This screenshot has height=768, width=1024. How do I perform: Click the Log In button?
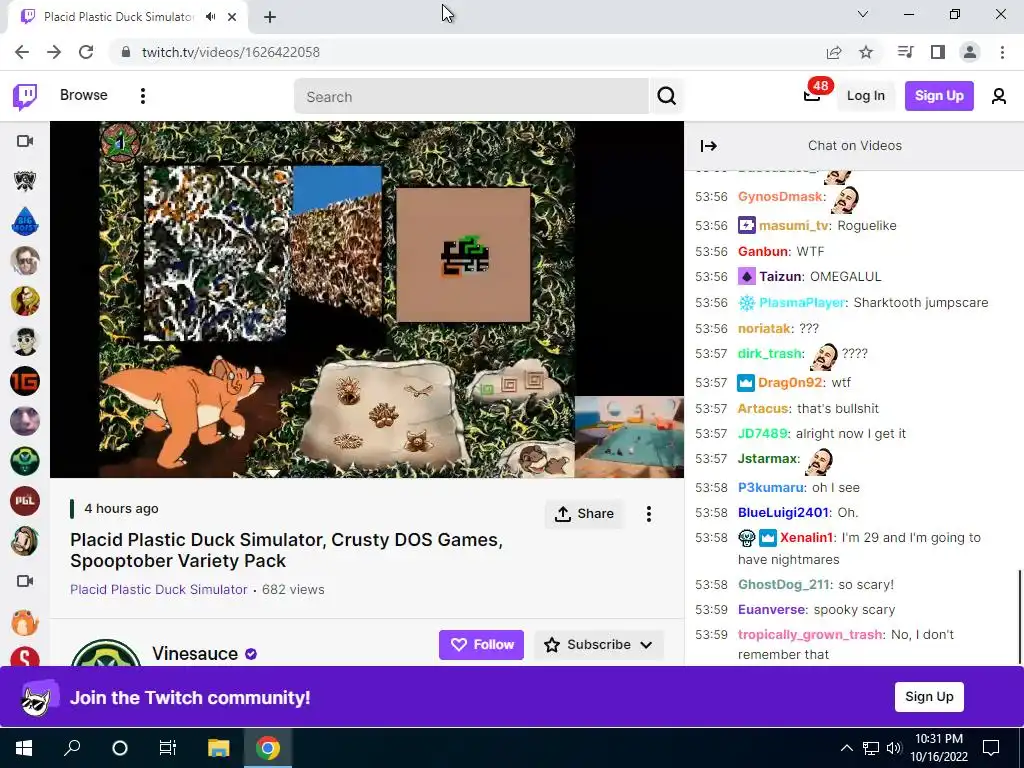(865, 96)
